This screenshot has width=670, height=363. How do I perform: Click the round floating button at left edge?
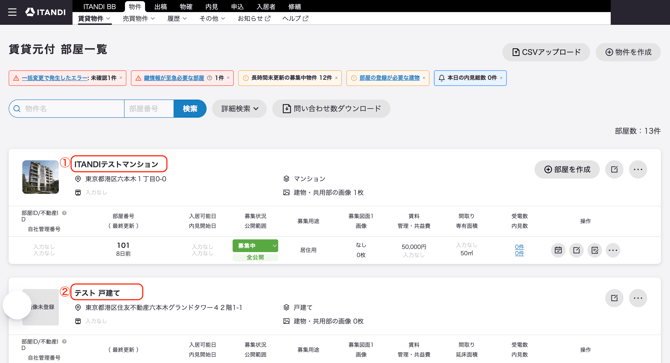coord(17,305)
